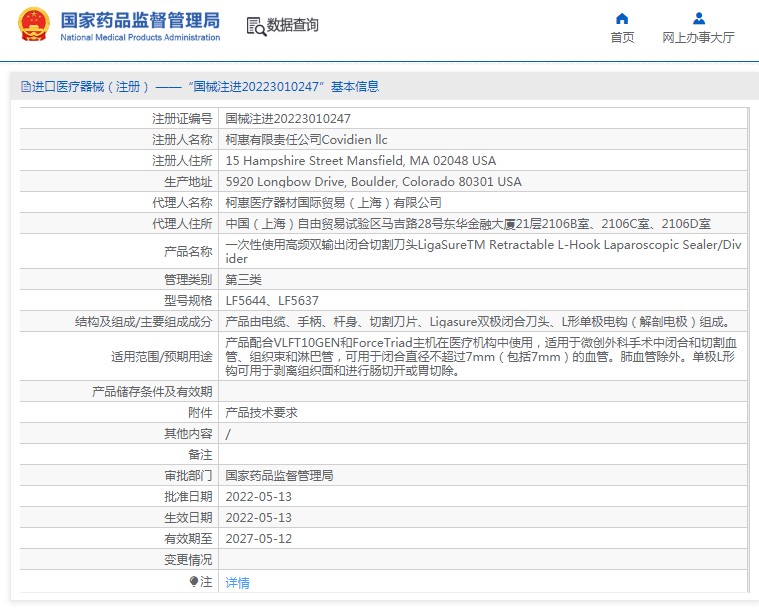
Task: Open the 数据查询 section title
Action: [292, 25]
